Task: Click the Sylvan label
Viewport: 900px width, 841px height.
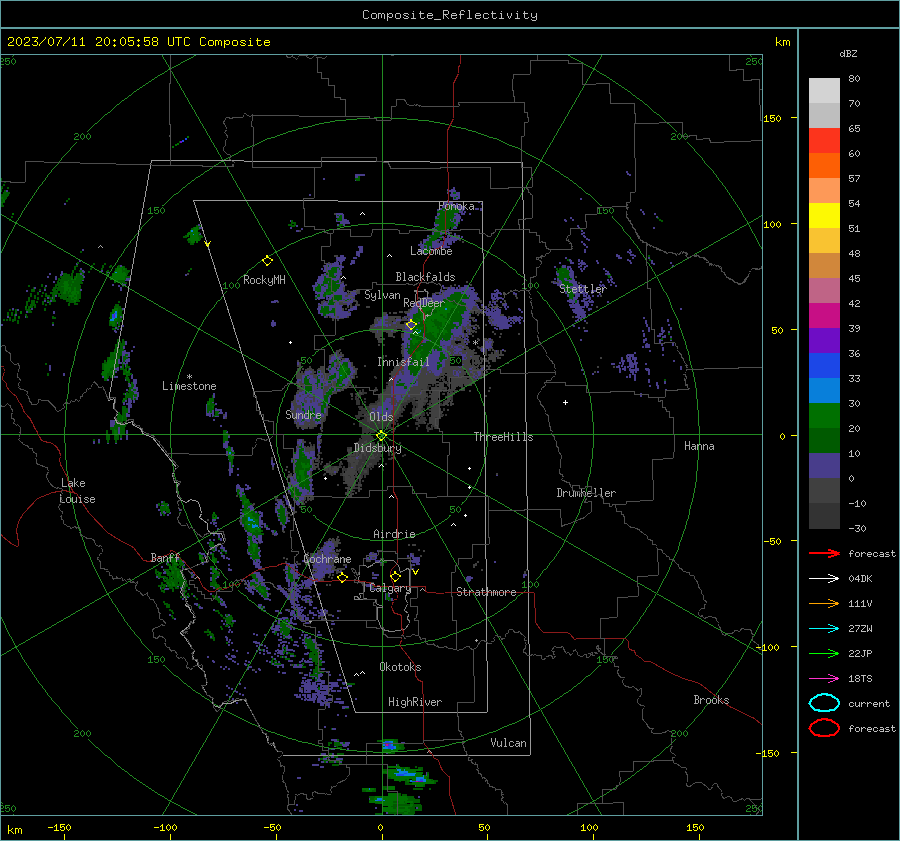Action: point(382,295)
